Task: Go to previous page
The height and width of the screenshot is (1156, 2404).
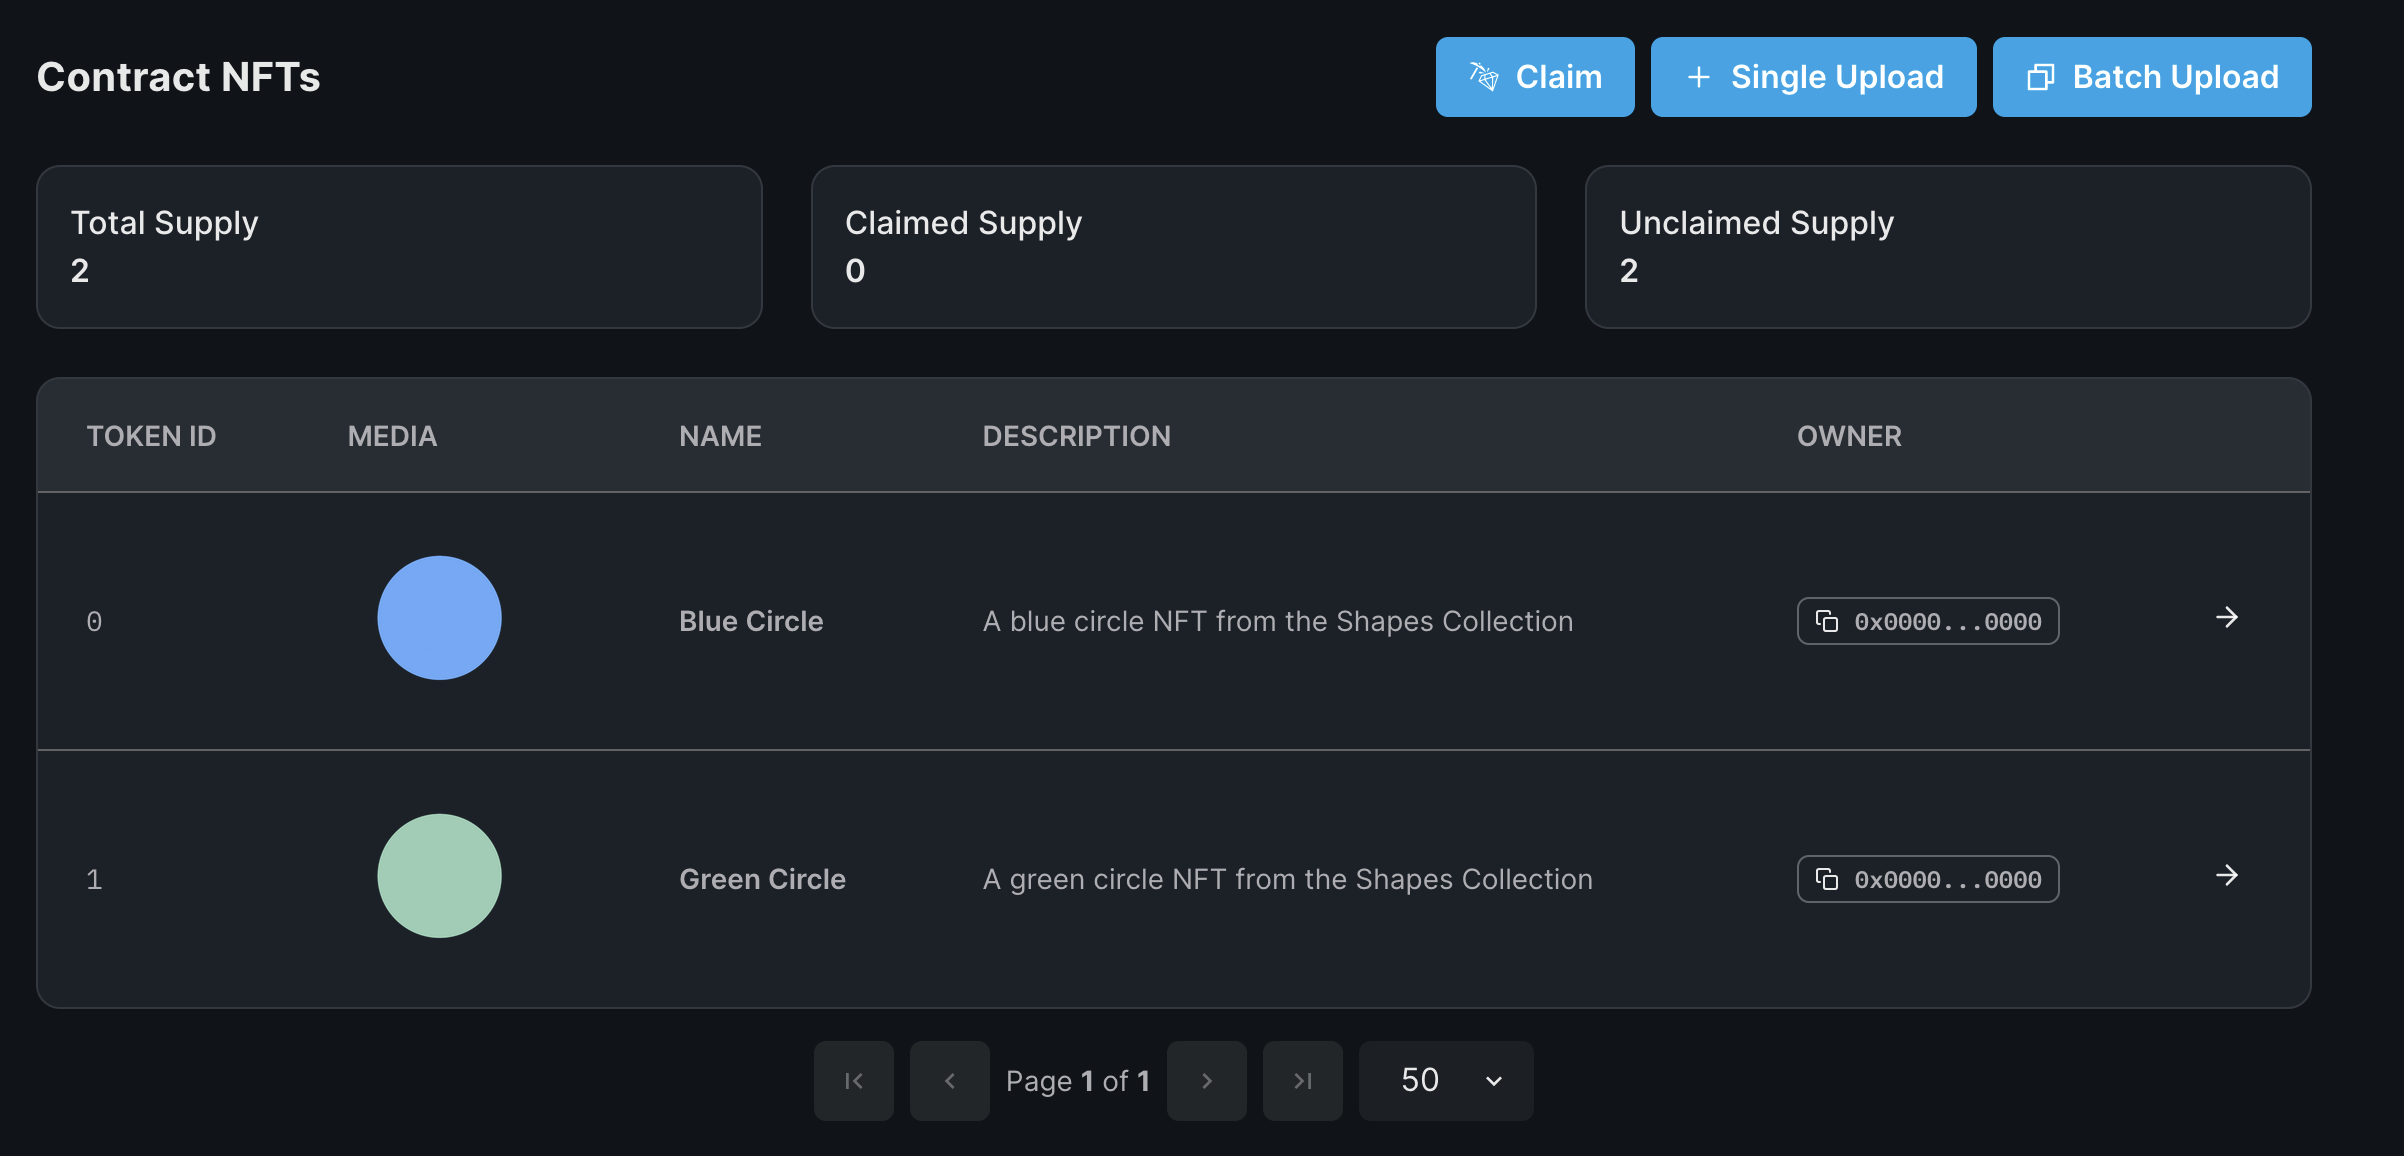Action: (x=949, y=1081)
